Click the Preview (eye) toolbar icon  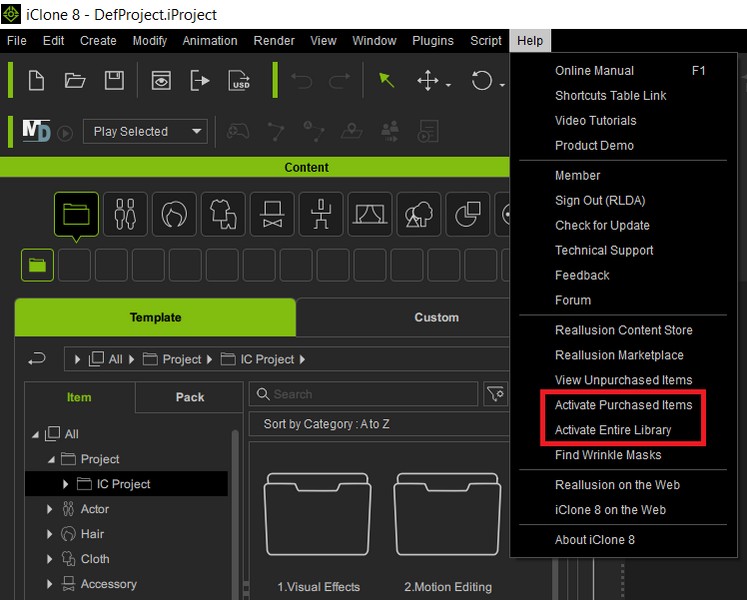(161, 80)
